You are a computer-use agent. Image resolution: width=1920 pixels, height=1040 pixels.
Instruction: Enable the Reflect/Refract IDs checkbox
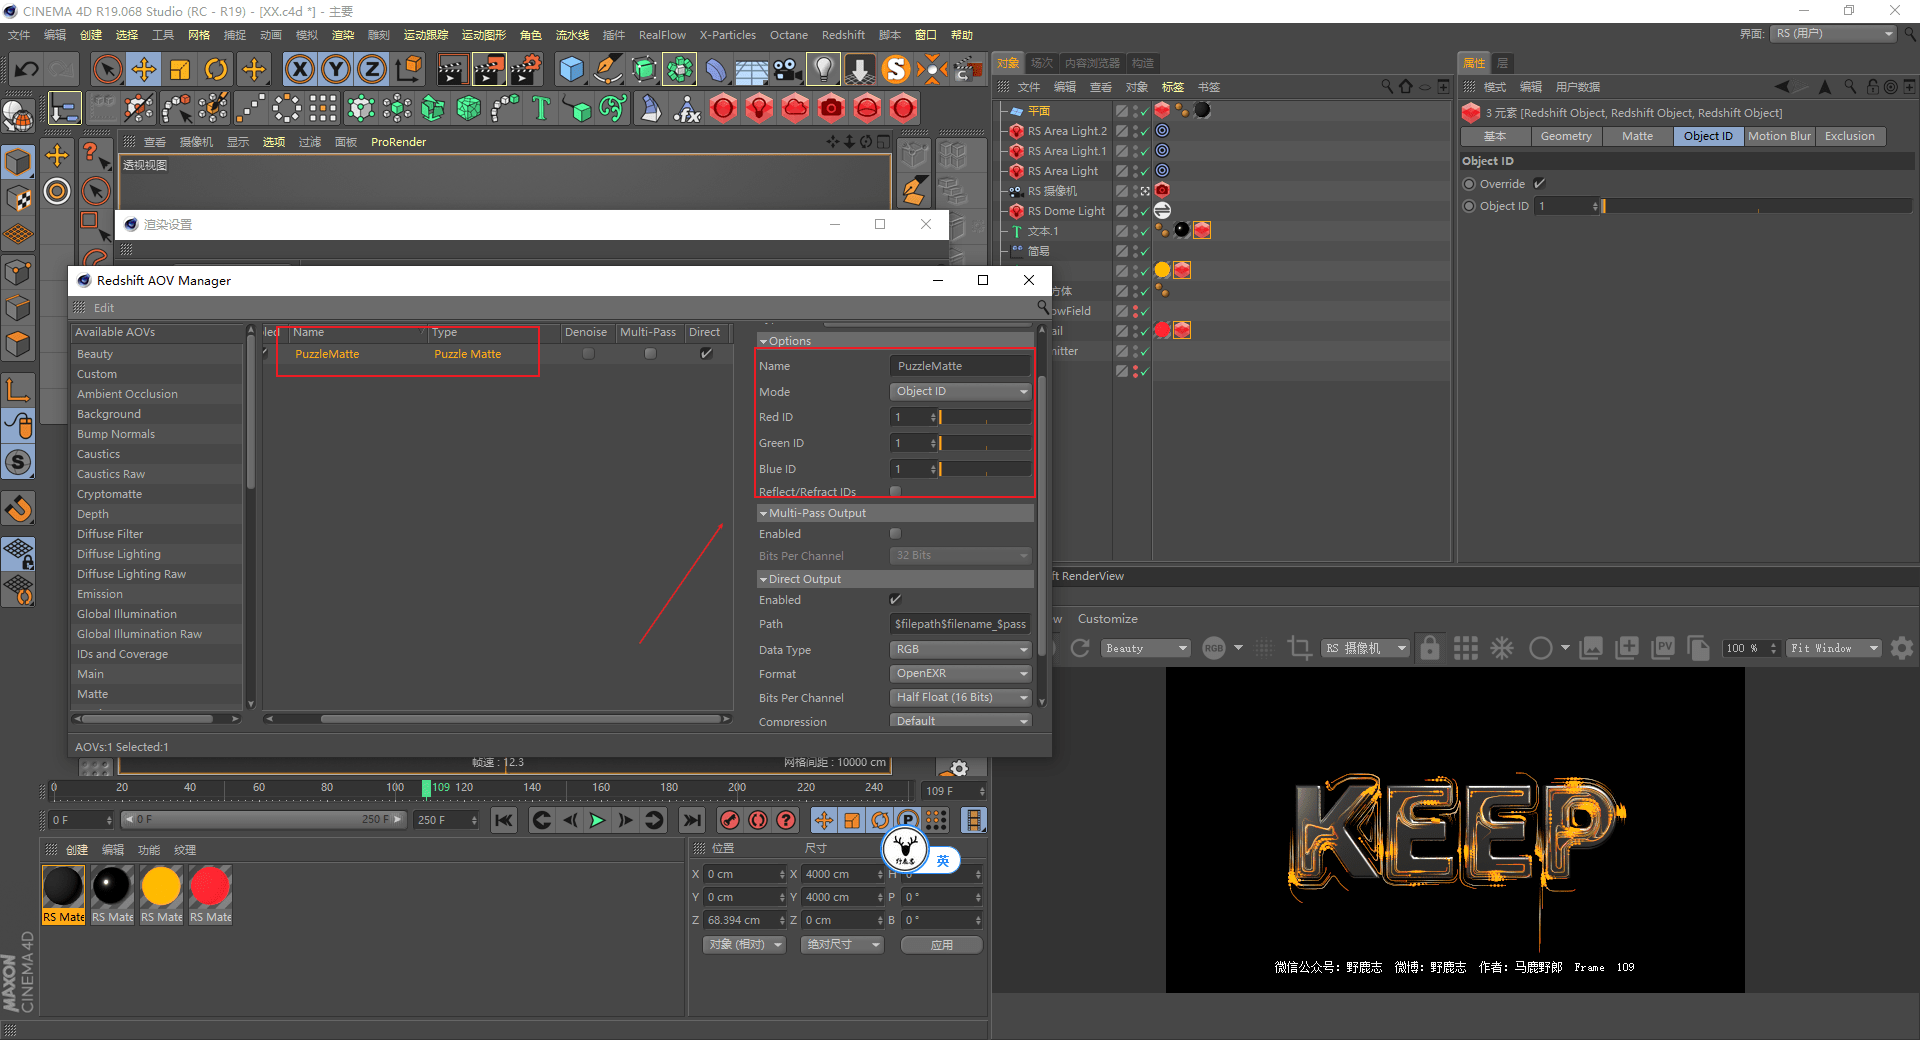coord(895,491)
